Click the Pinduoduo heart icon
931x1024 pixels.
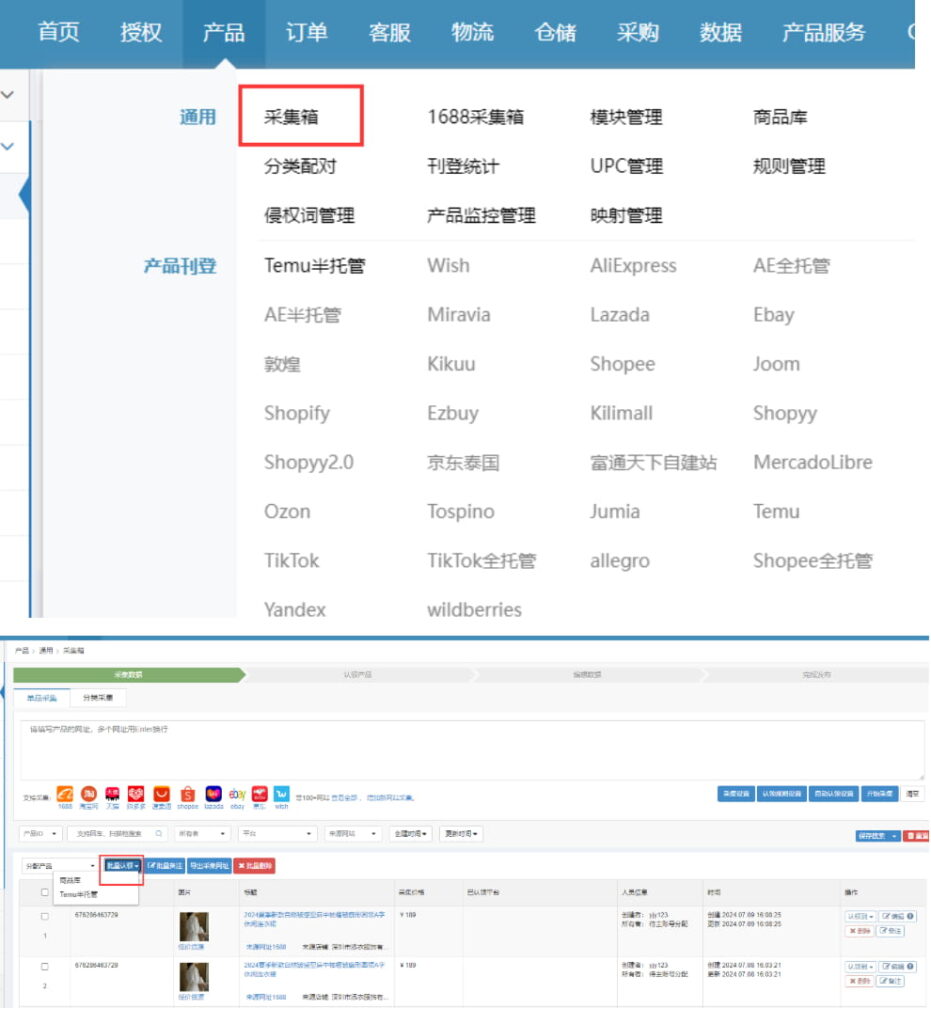[137, 793]
